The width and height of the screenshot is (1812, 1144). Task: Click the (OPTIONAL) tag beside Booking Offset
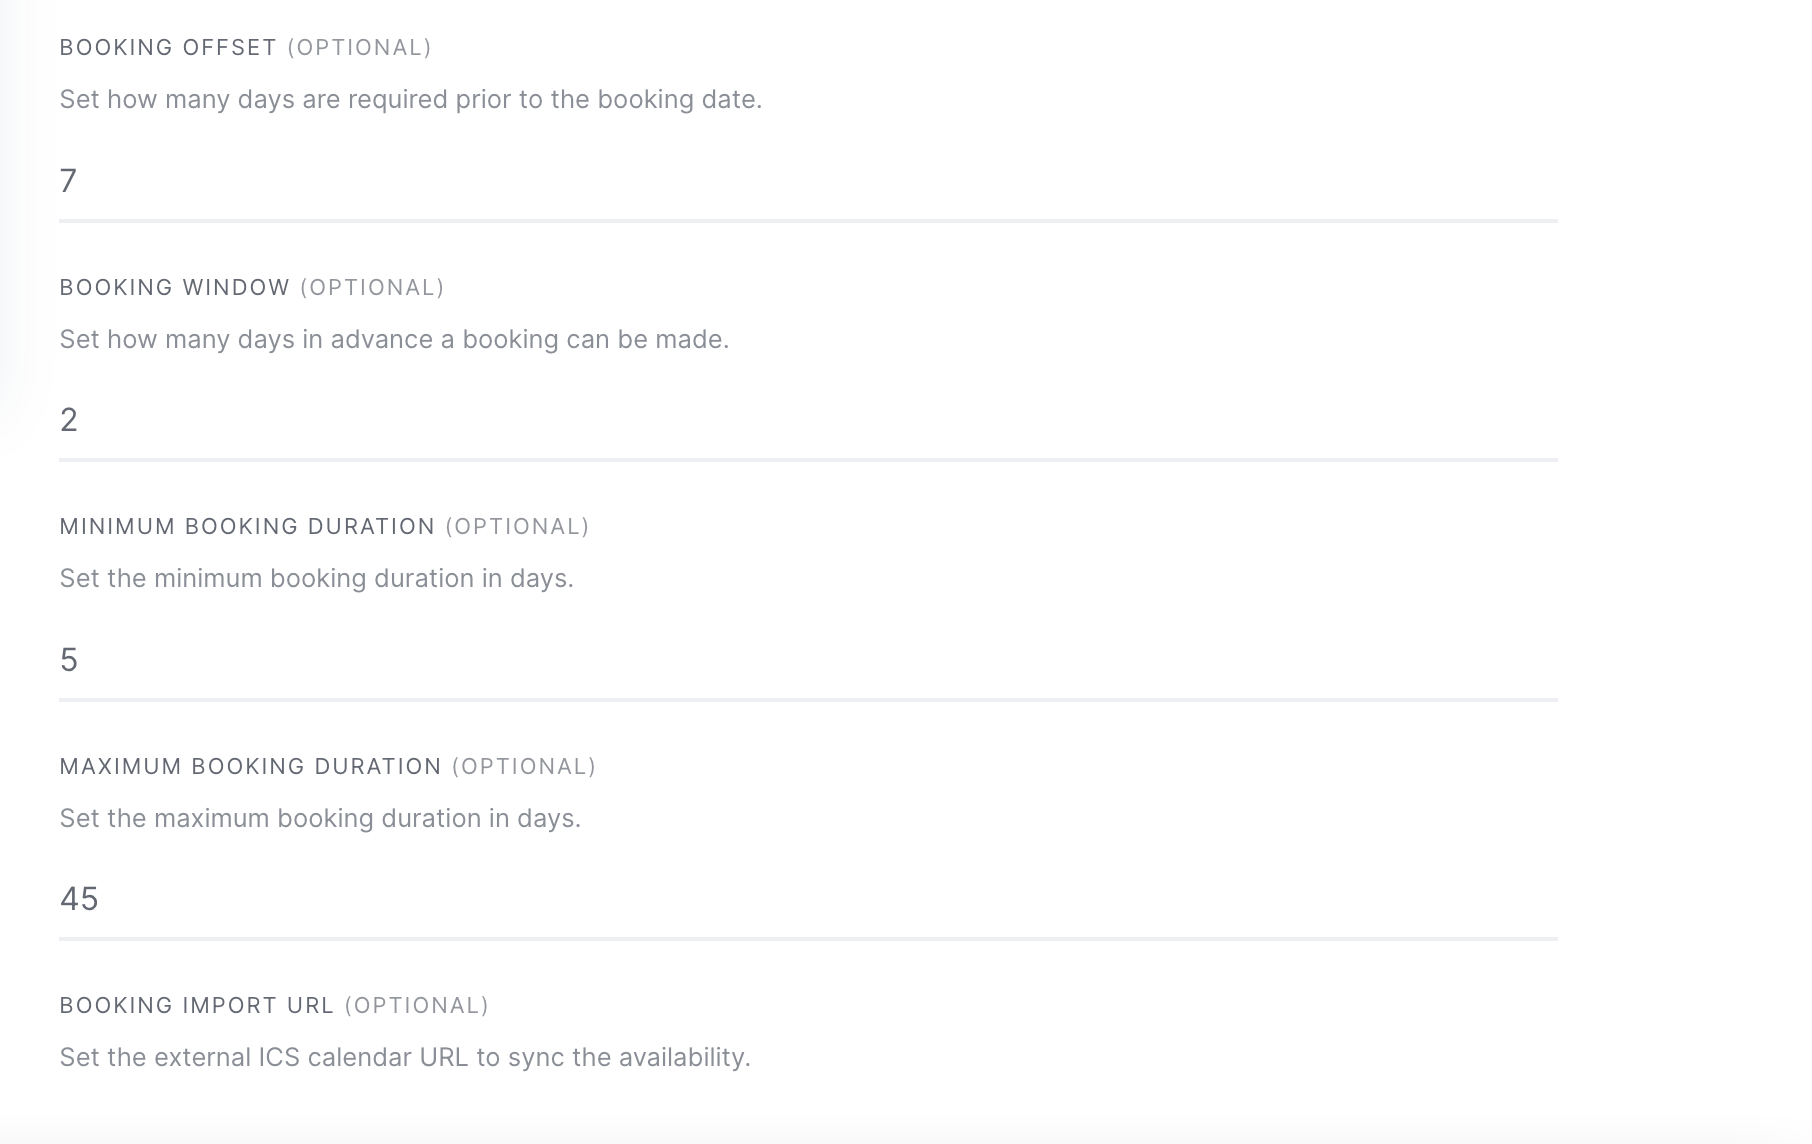click(x=360, y=48)
